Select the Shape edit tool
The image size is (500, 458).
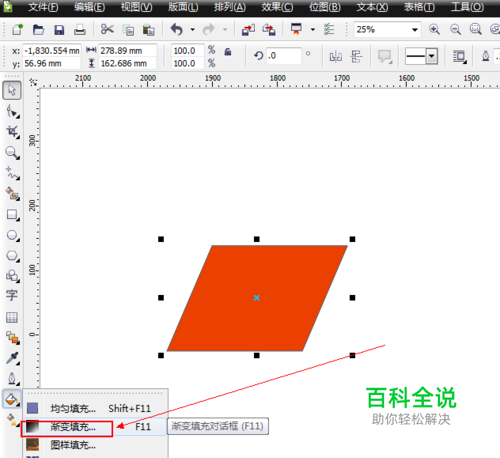(x=12, y=112)
